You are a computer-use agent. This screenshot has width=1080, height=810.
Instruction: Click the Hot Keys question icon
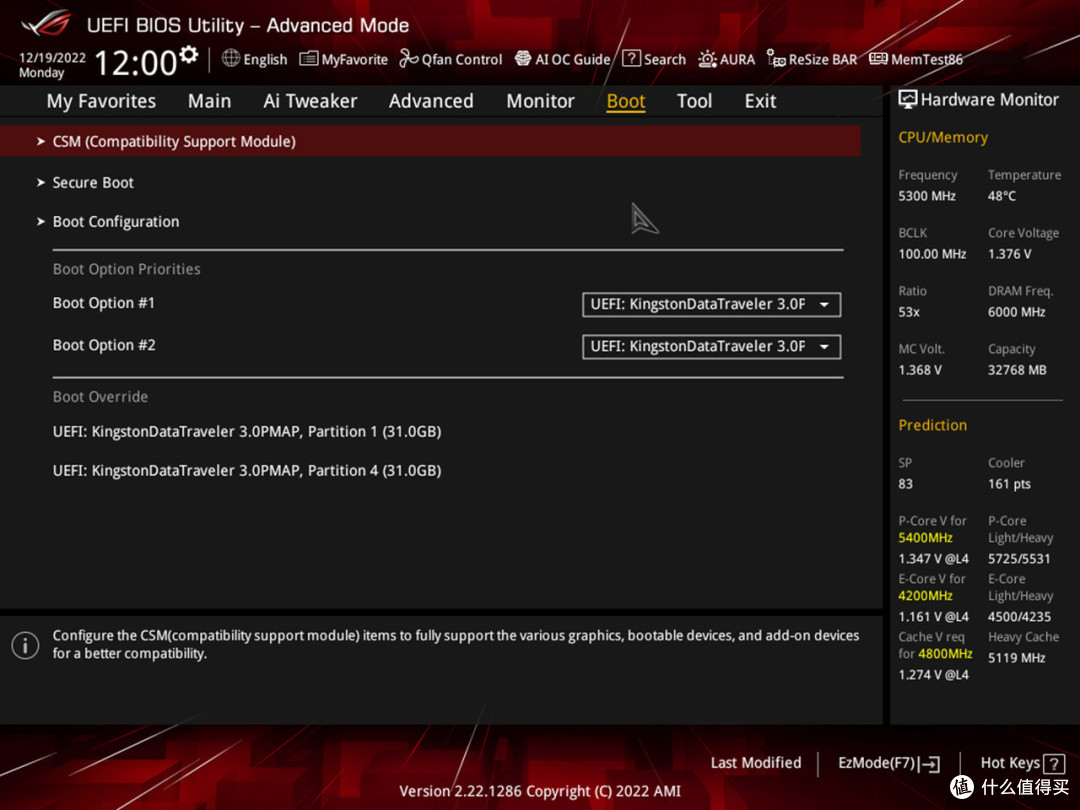(1054, 763)
